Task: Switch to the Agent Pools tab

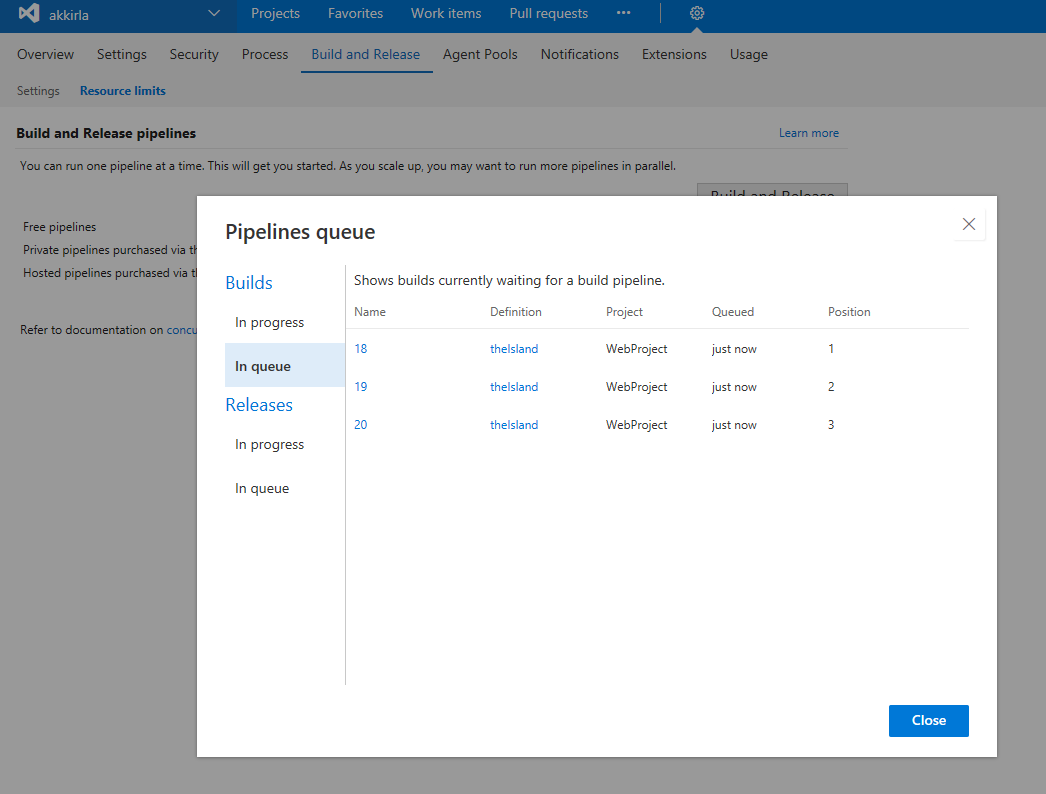Action: [480, 55]
